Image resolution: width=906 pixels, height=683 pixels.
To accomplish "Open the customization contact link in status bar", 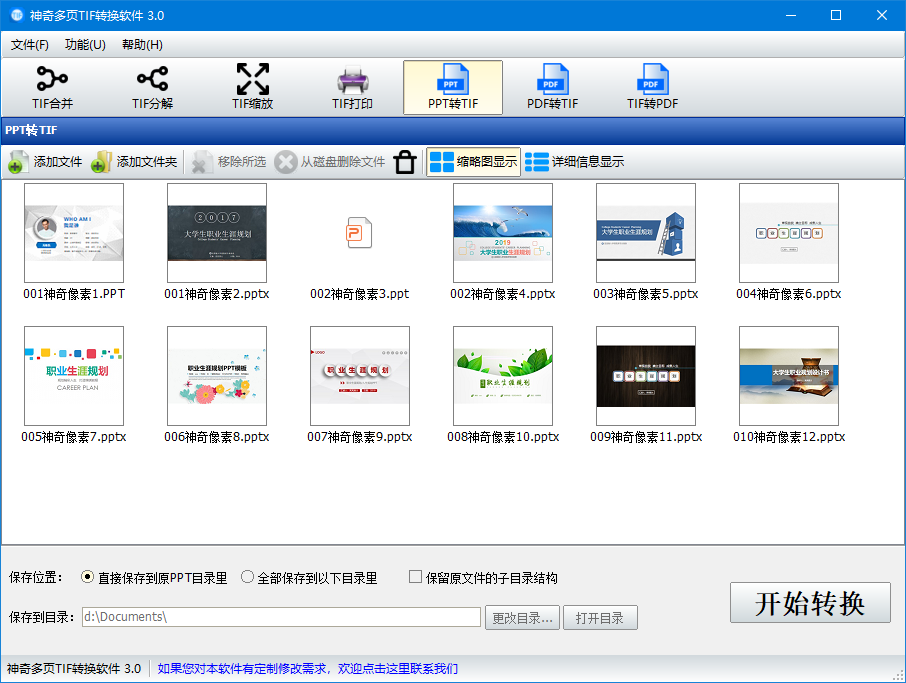I will [307, 669].
